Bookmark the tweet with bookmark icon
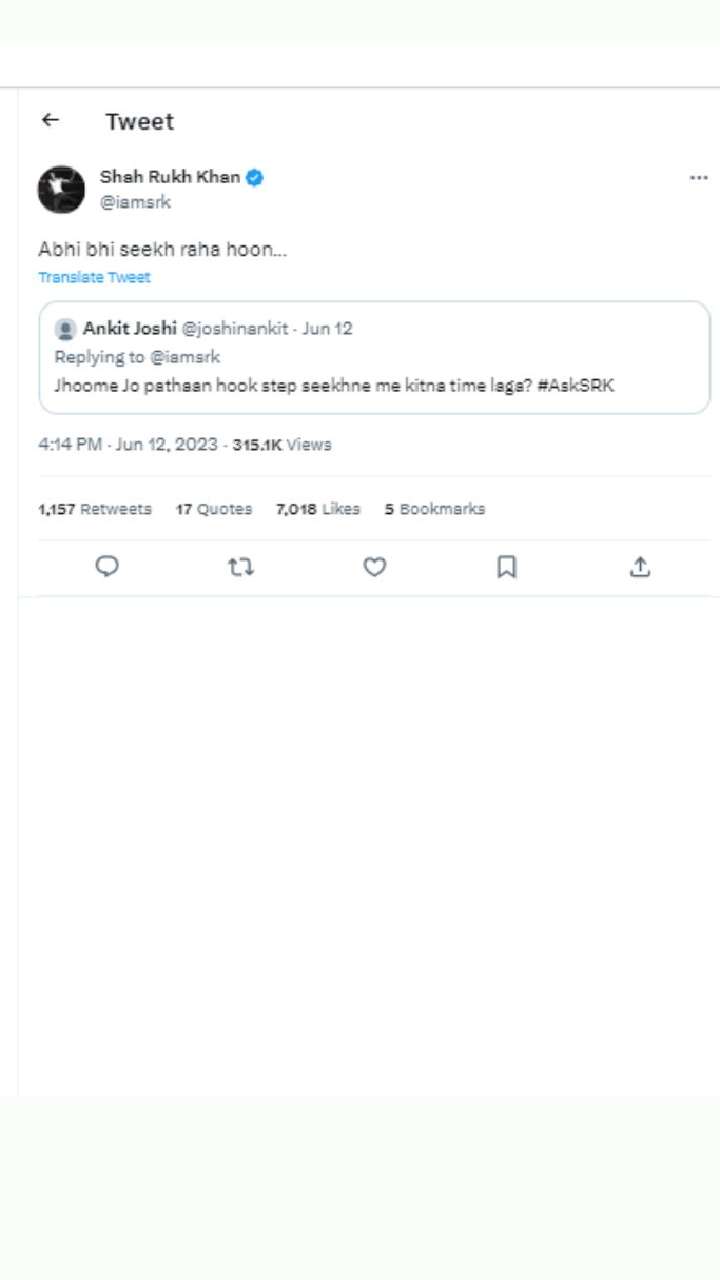This screenshot has height=1280, width=720. (x=507, y=567)
